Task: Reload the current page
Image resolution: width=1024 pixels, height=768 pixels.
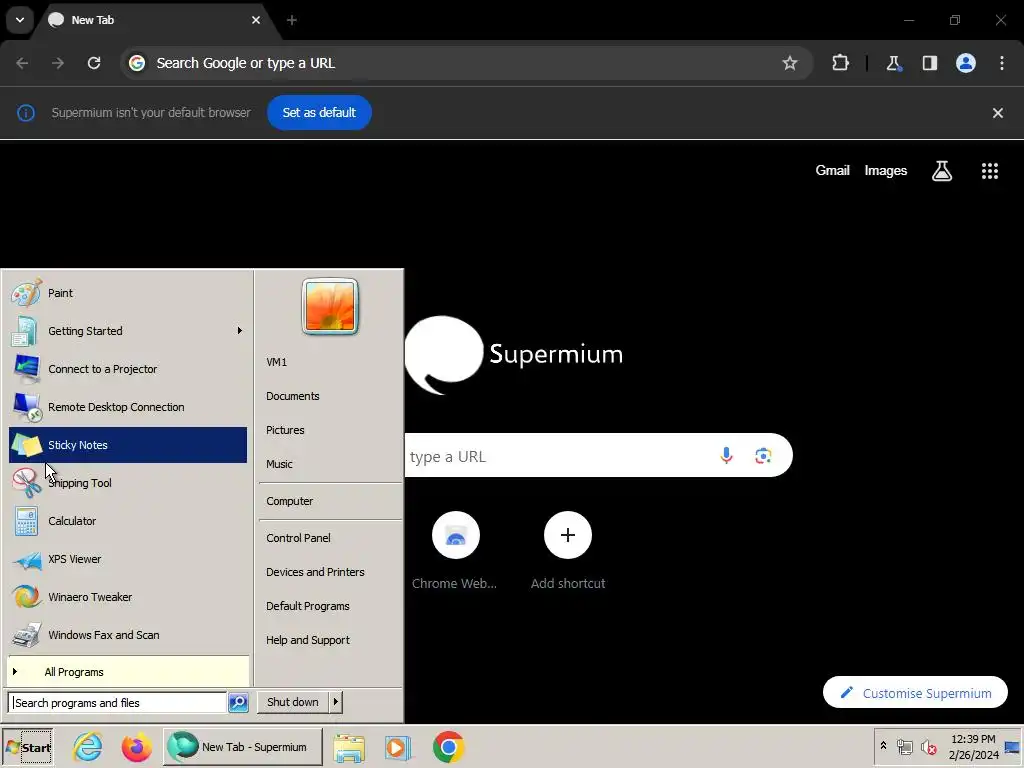Action: (94, 63)
